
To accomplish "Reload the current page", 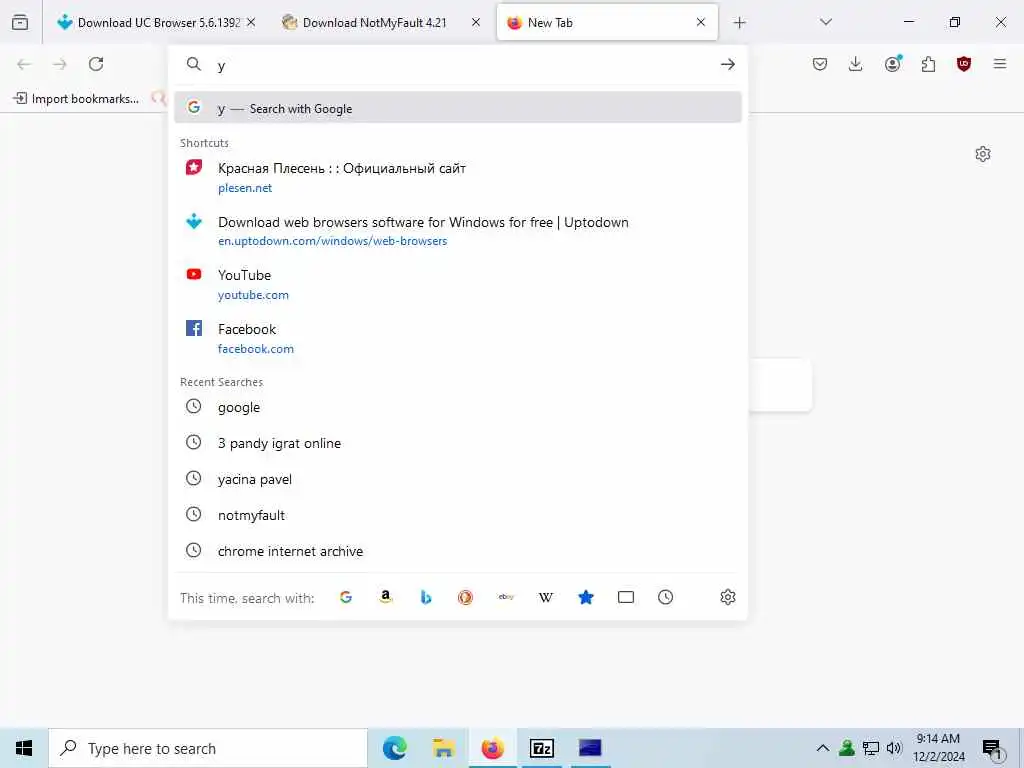I will (x=96, y=64).
